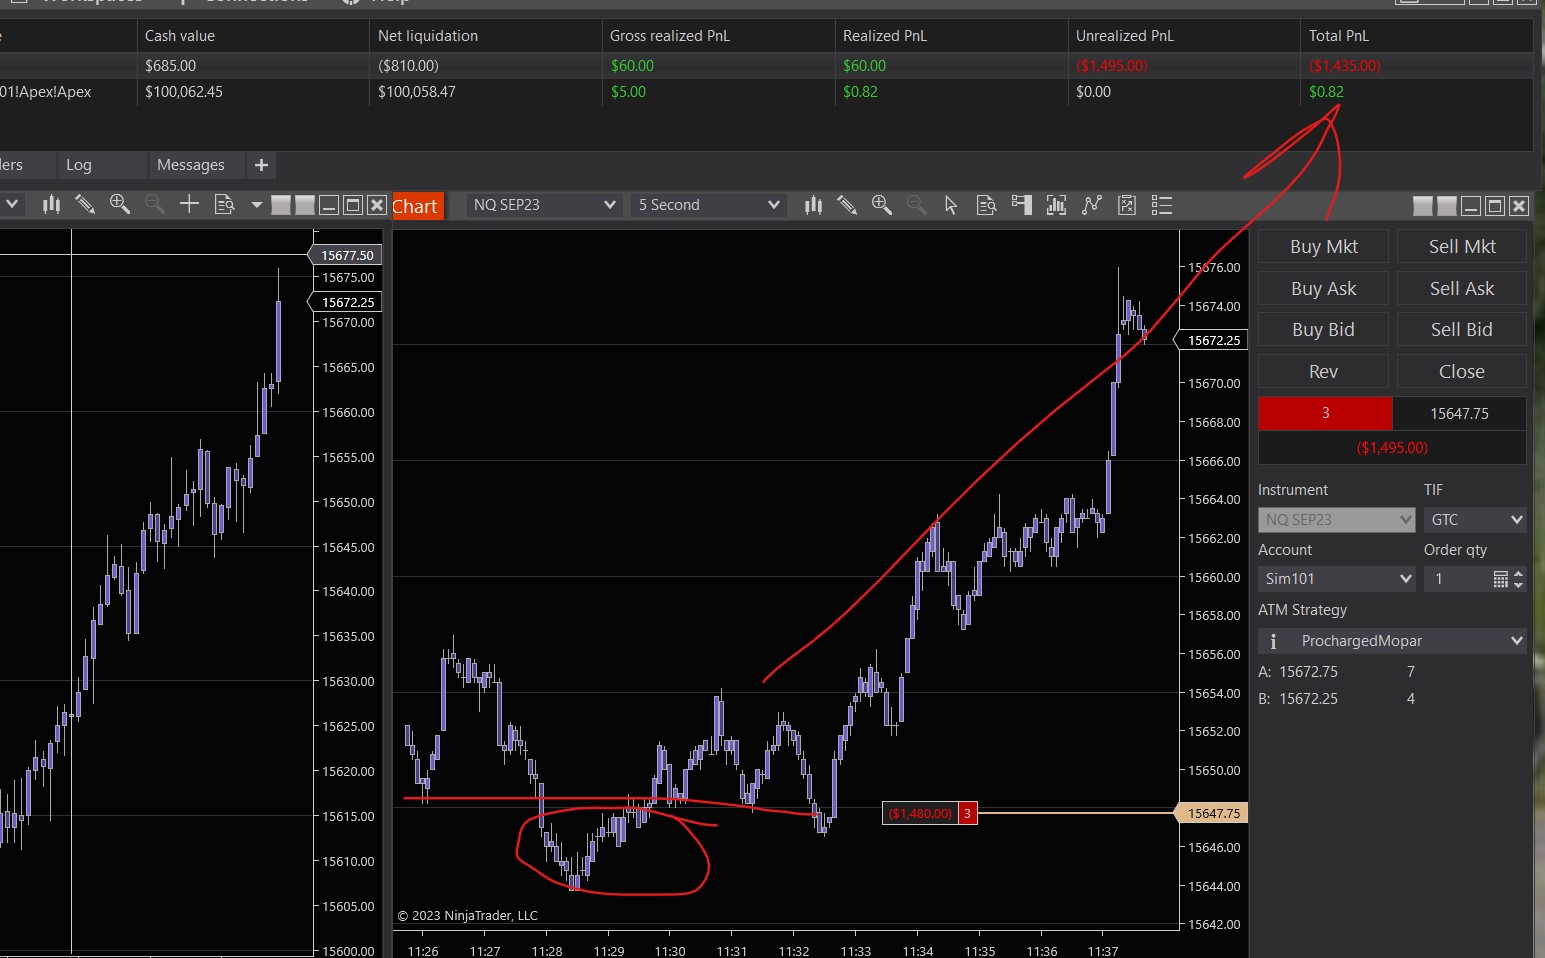Select the Chart tab

(x=418, y=206)
